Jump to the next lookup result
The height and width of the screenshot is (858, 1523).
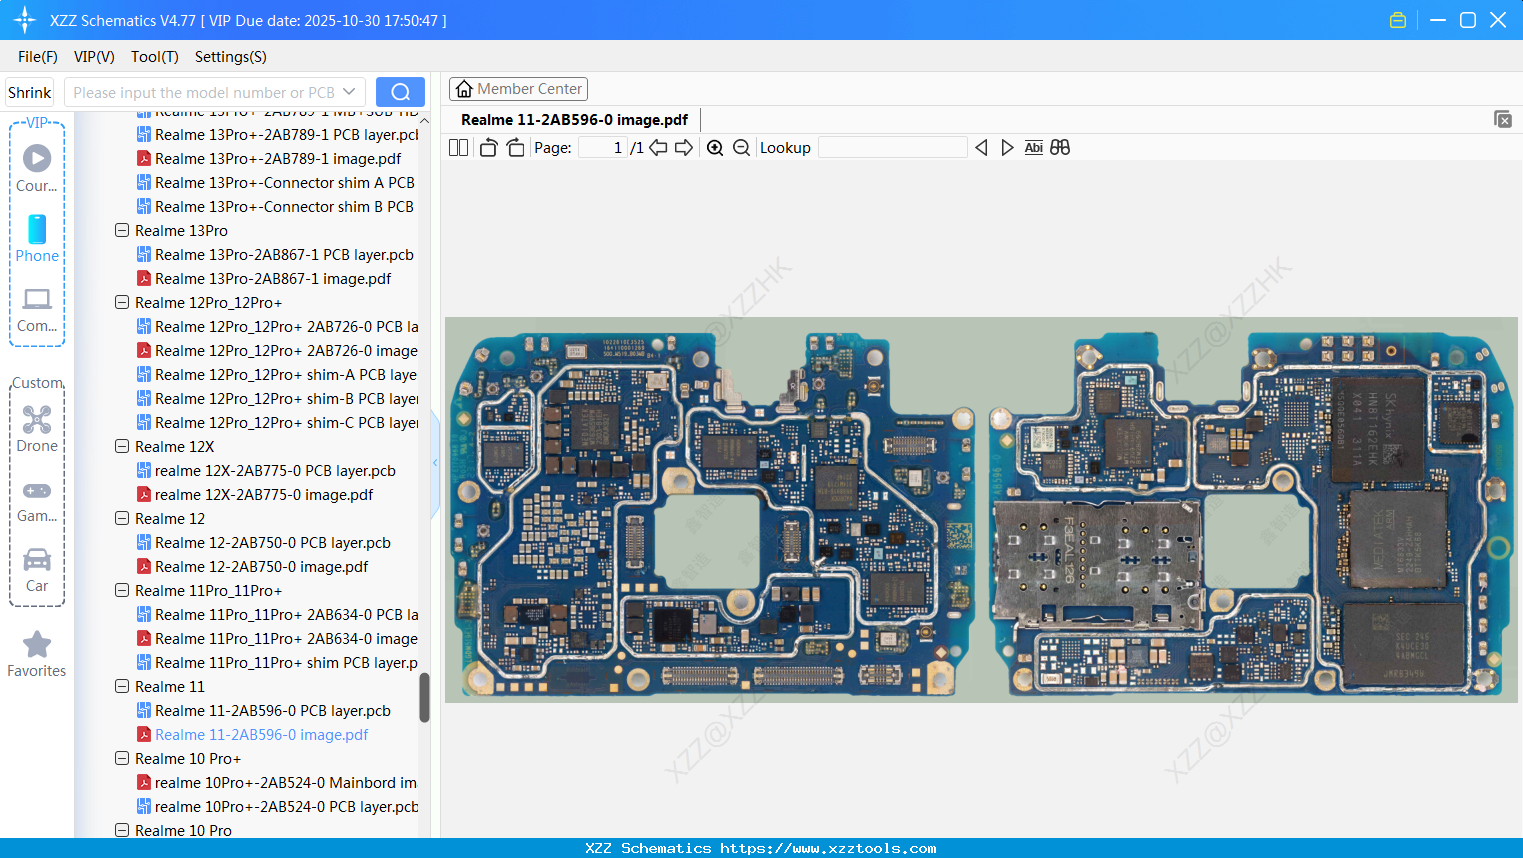click(x=1007, y=148)
